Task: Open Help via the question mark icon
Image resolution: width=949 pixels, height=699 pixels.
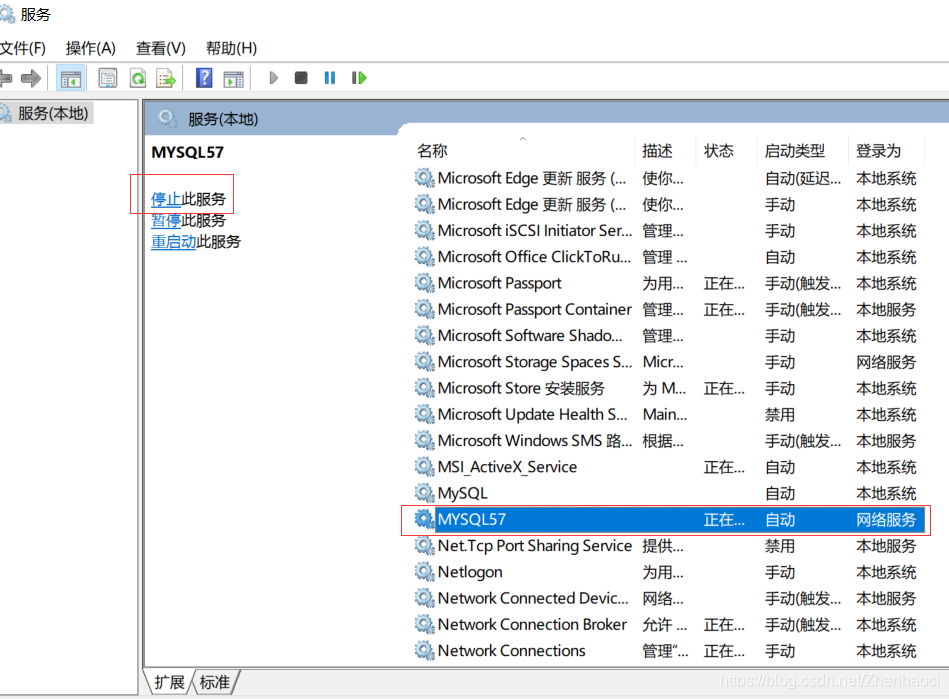Action: (203, 77)
